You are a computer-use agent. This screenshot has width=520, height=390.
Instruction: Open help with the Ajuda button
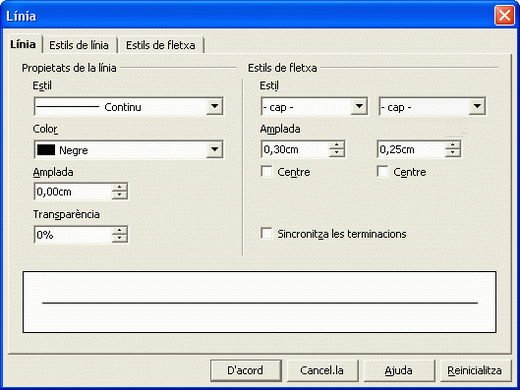click(399, 370)
